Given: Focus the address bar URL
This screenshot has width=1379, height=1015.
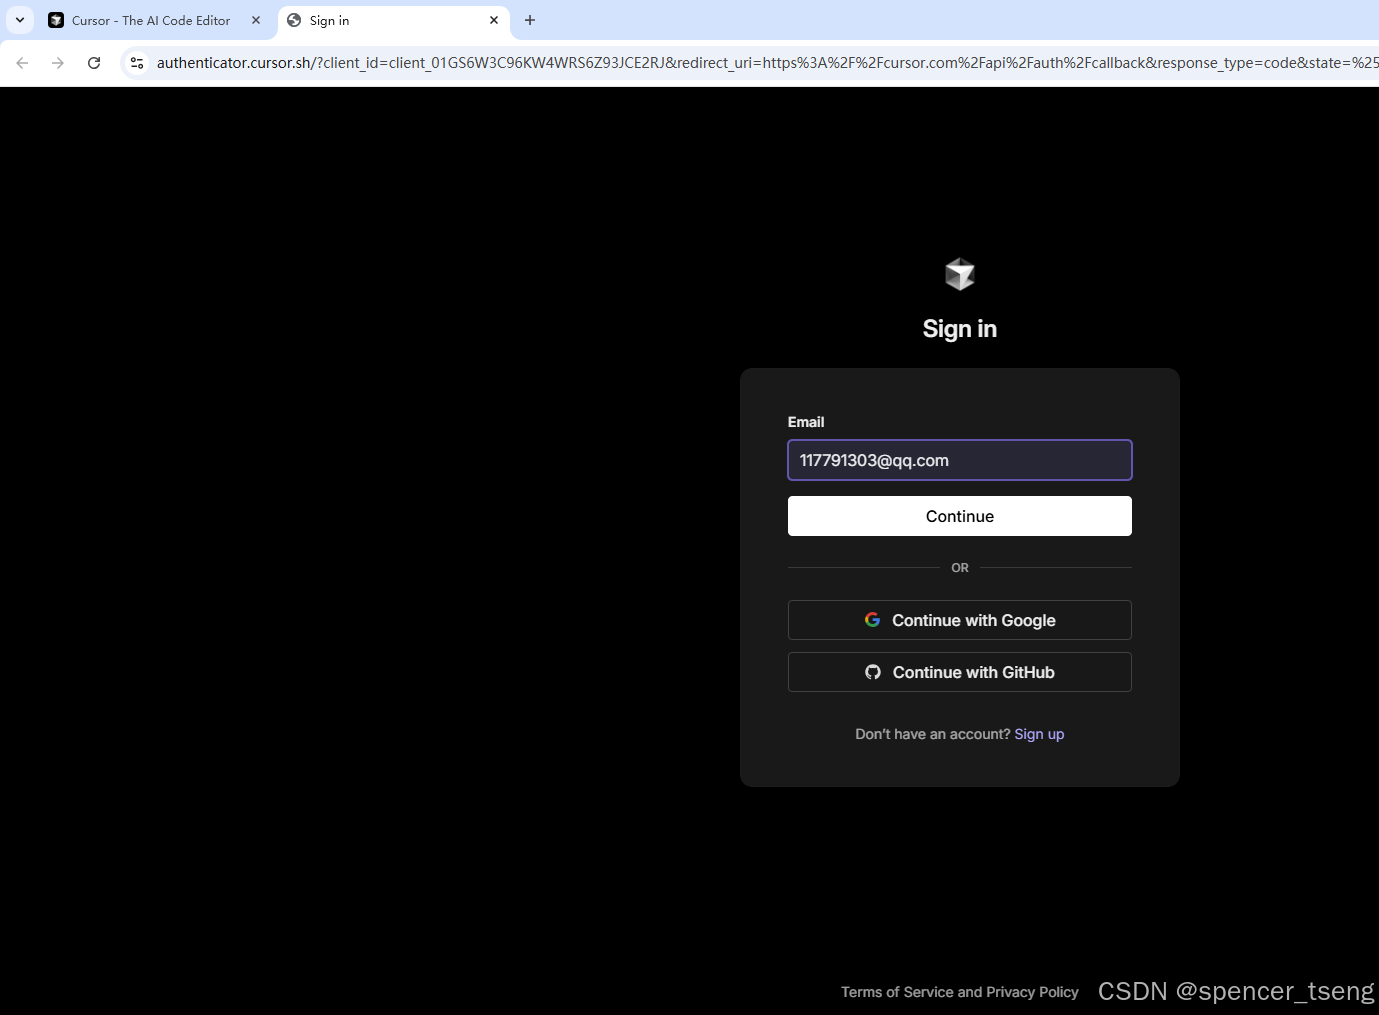Looking at the screenshot, I should tap(767, 63).
